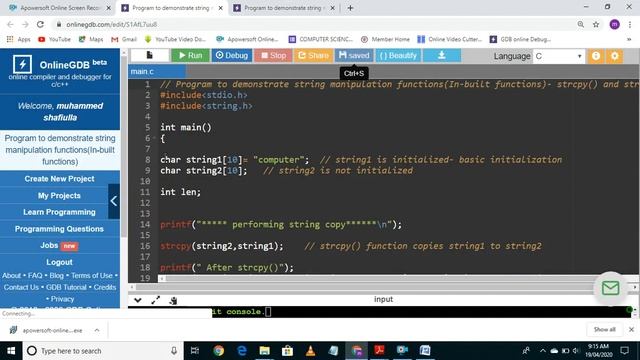The height and width of the screenshot is (360, 640).
Task: Show more bookmarks overflow chevron
Action: tap(629, 39)
